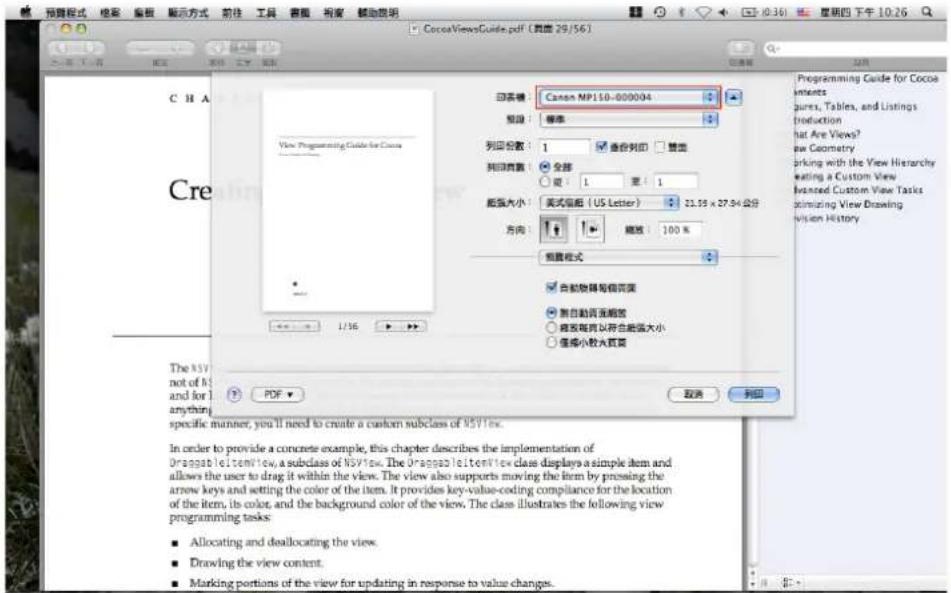The image size is (951, 593).
Task: Click the page range 'to' input field
Action: click(676, 181)
